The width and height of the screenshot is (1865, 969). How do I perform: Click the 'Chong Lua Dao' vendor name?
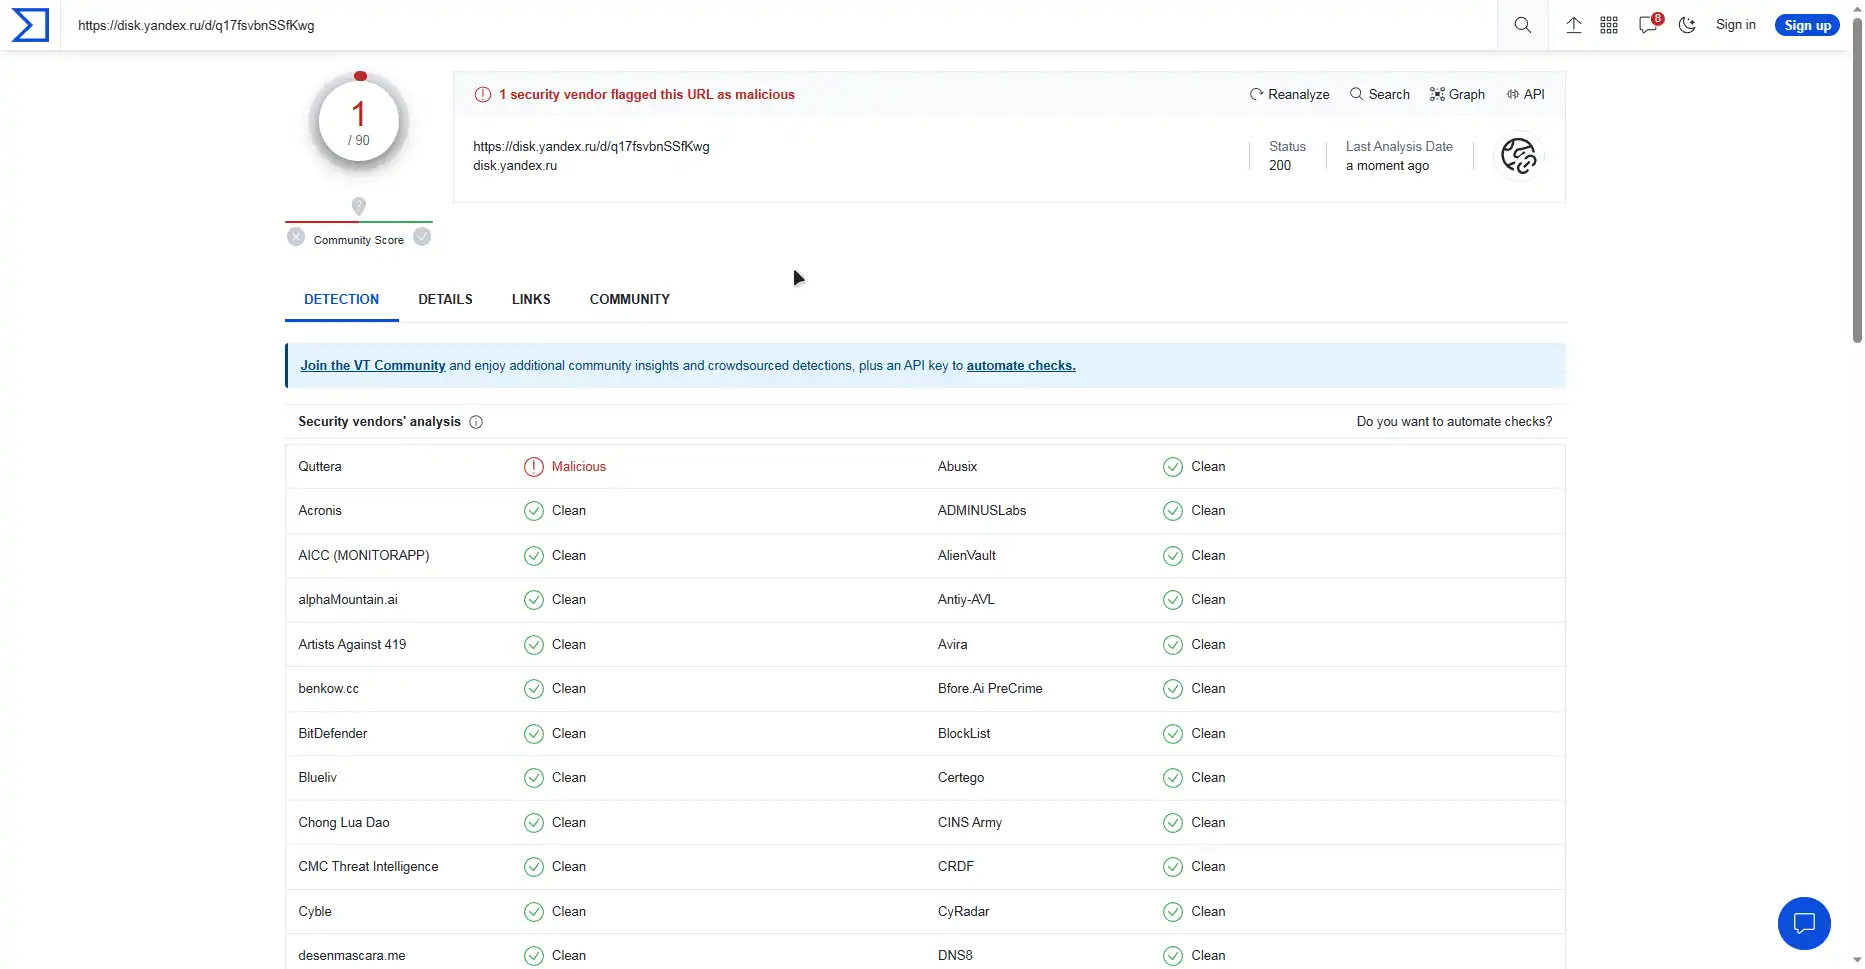click(x=344, y=823)
